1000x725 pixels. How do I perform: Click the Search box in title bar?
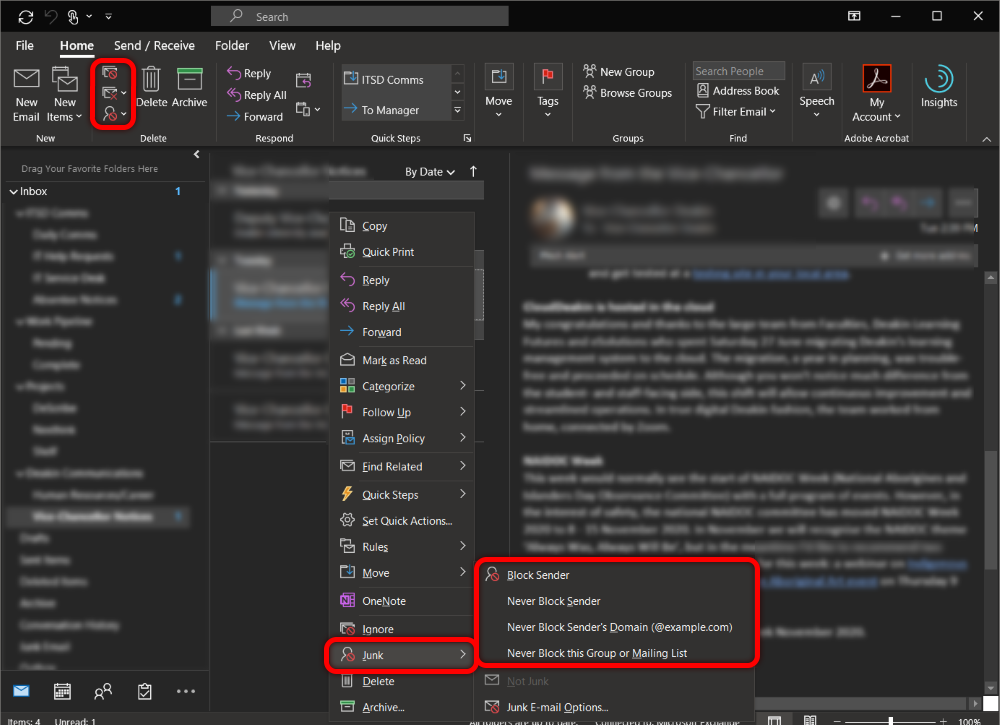click(360, 17)
